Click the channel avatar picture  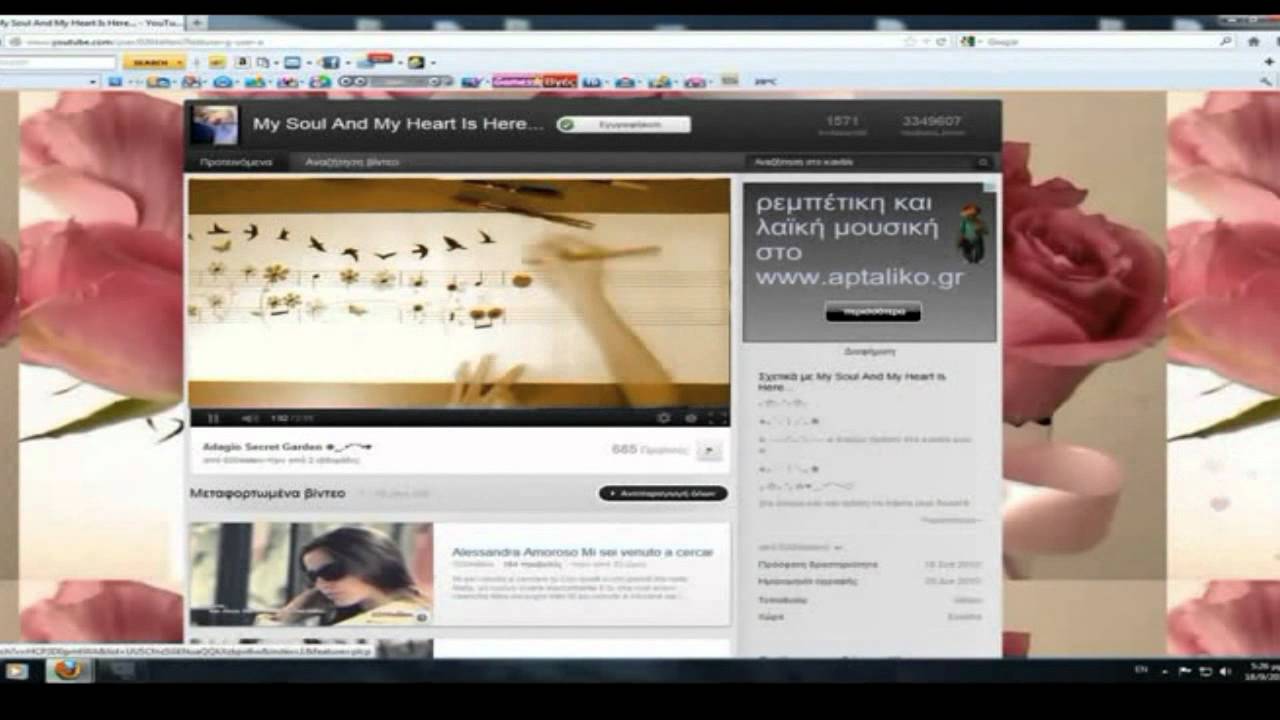coord(215,125)
